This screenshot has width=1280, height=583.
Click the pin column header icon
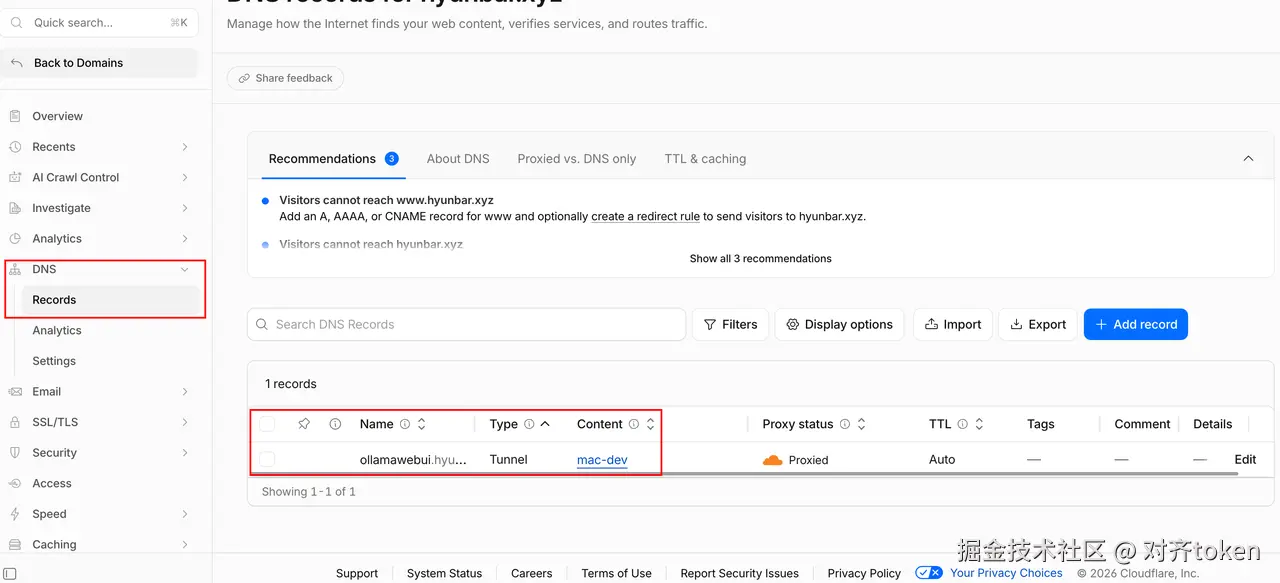(x=304, y=424)
